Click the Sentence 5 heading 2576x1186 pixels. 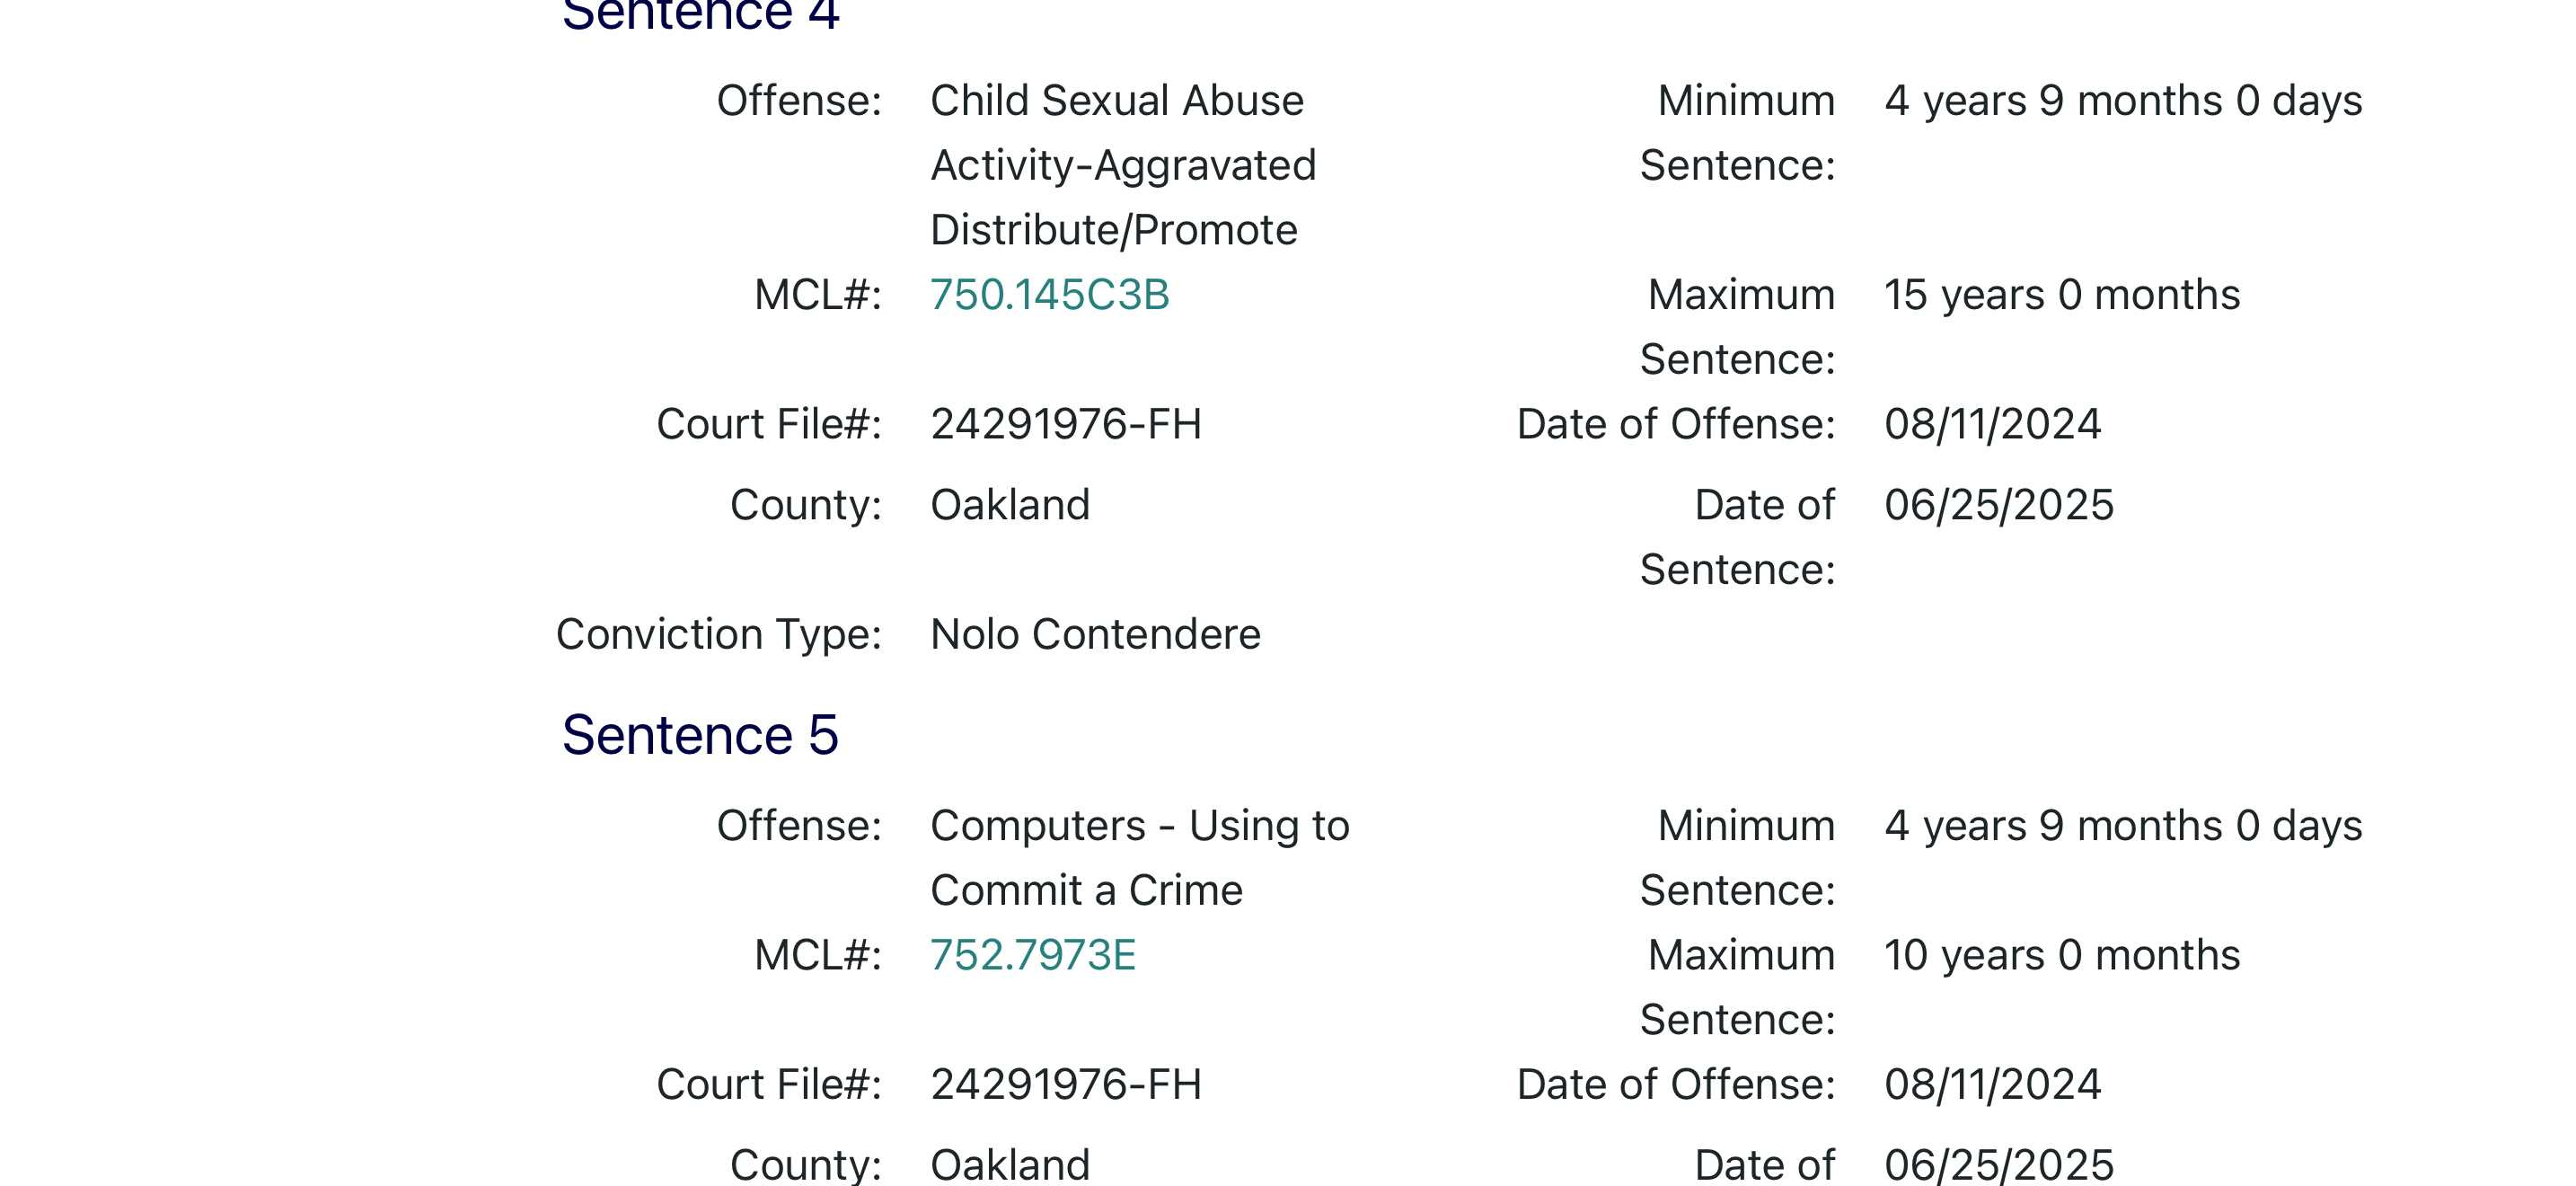point(700,735)
